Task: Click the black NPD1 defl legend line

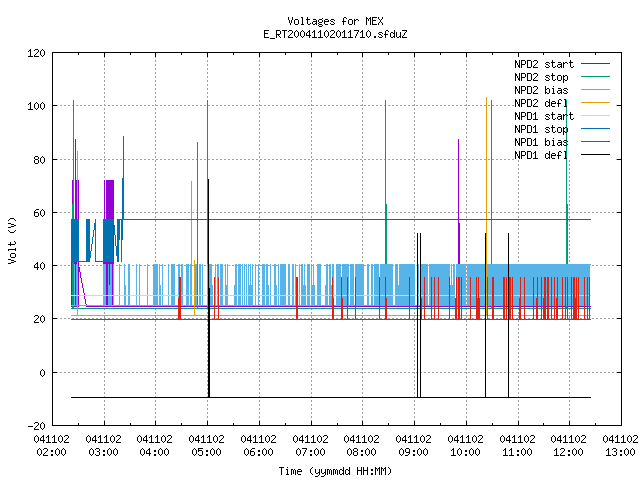Action: pos(596,155)
